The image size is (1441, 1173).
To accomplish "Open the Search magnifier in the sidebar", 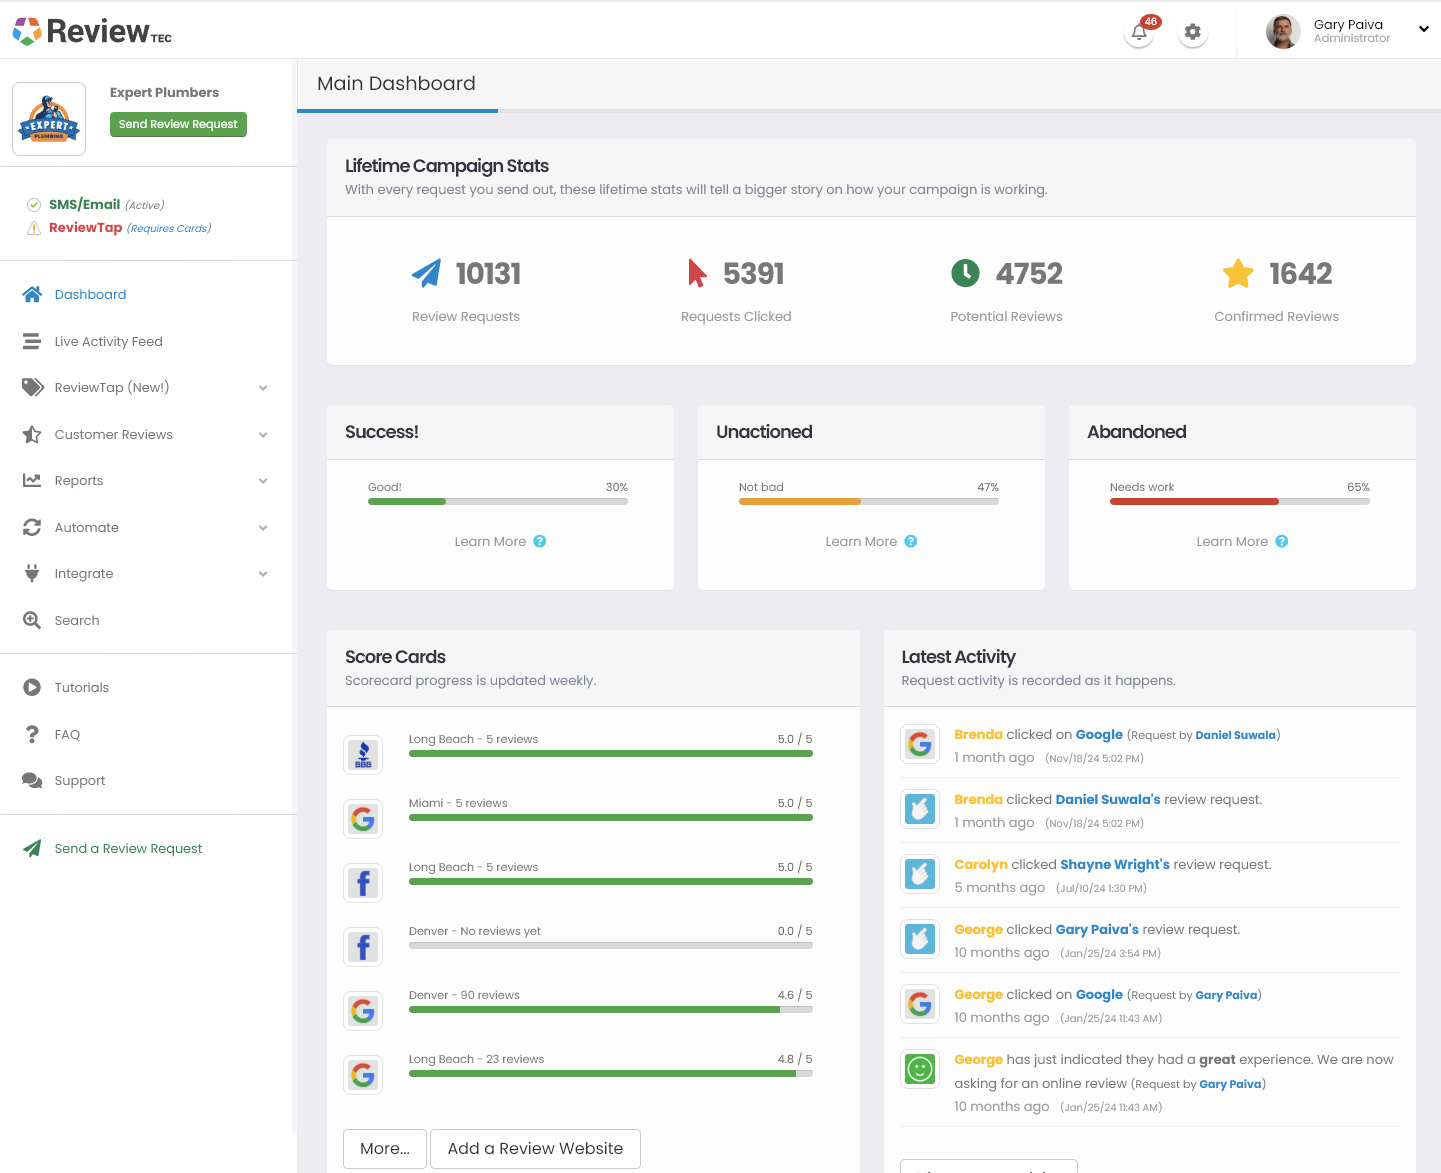I will click(x=32, y=620).
